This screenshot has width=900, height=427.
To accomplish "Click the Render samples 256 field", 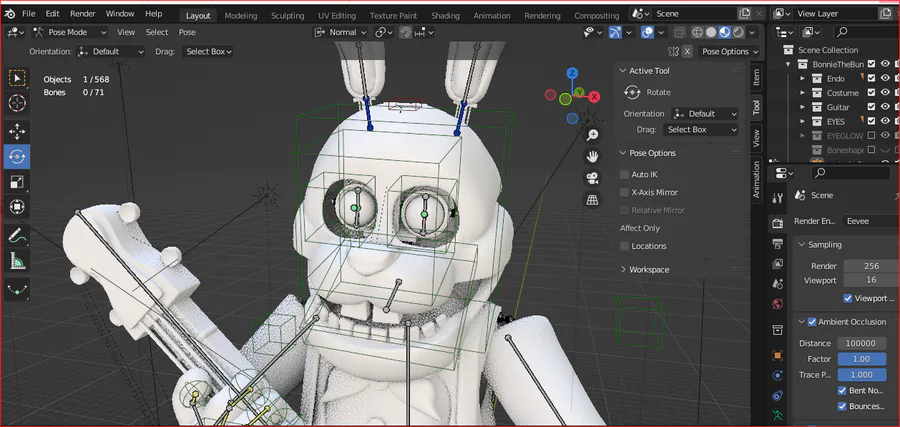I will click(872, 266).
